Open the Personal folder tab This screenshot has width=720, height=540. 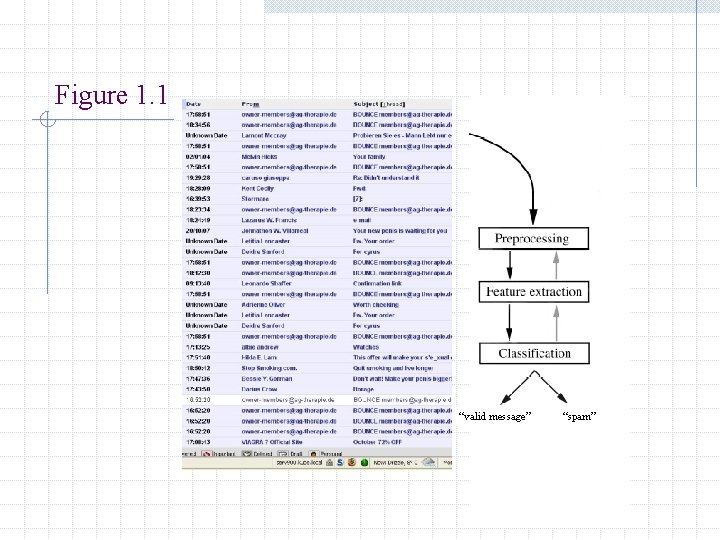coord(331,454)
